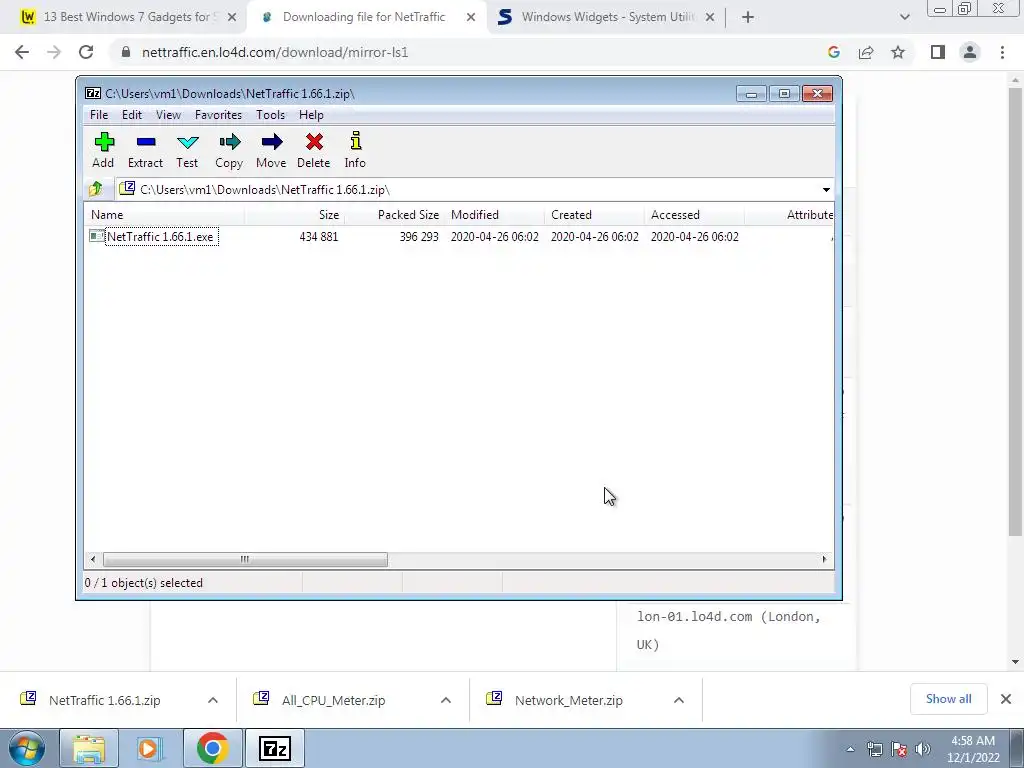The height and width of the screenshot is (768, 1024).
Task: Click the 396 293 packed size value
Action: (x=419, y=237)
